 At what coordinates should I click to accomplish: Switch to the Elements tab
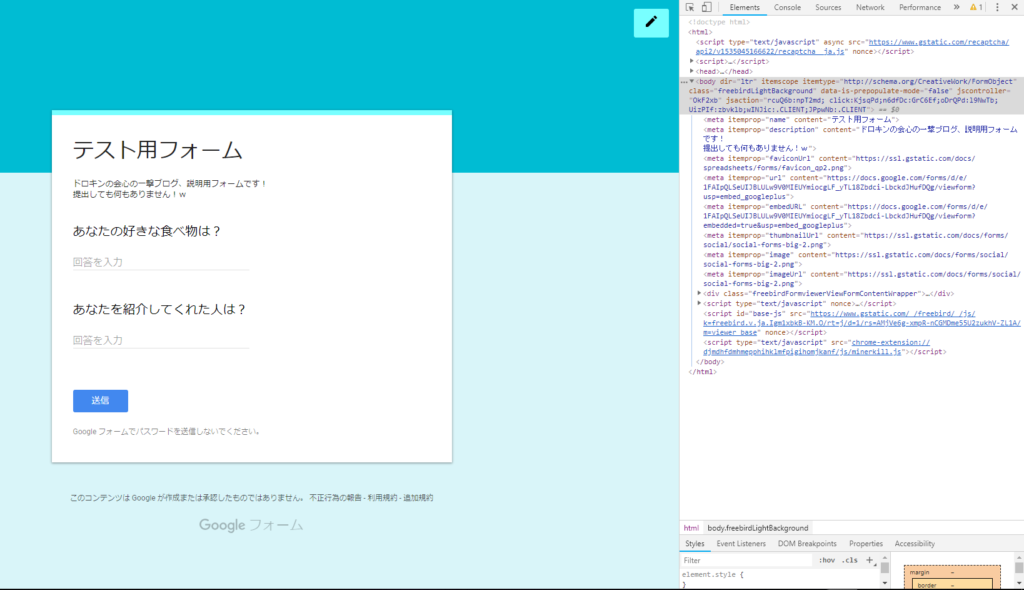[x=744, y=7]
